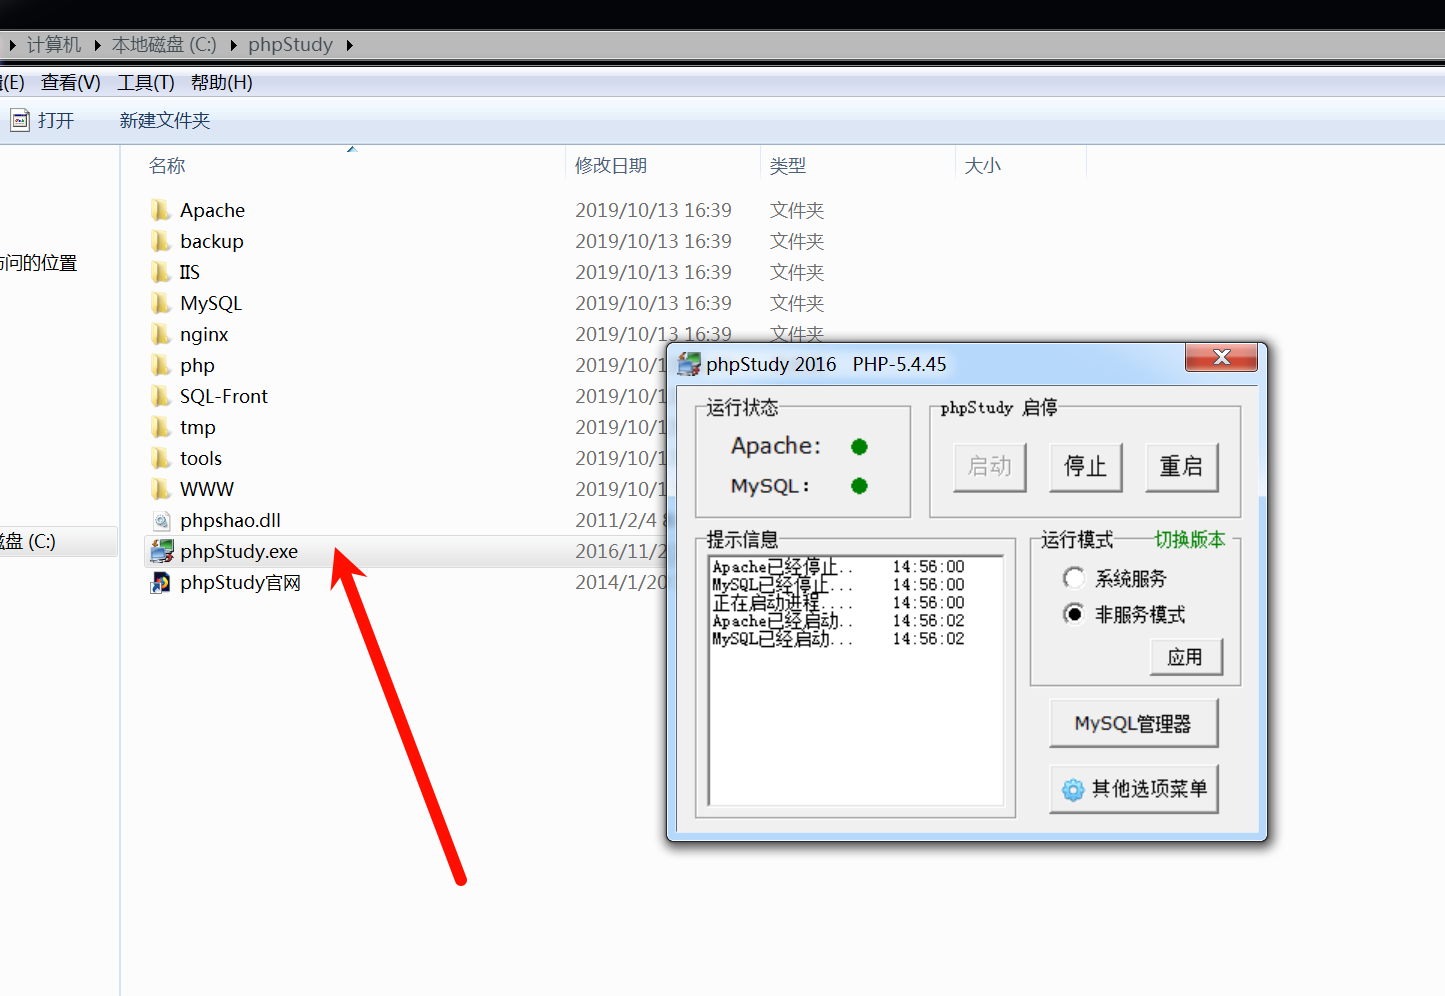Select the 系统服务 radio button
The width and height of the screenshot is (1445, 996).
(1074, 578)
